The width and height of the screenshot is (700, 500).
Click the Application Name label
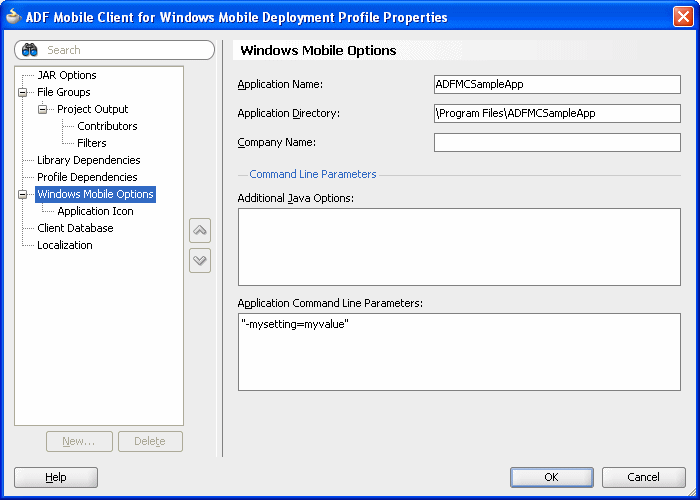pos(280,84)
